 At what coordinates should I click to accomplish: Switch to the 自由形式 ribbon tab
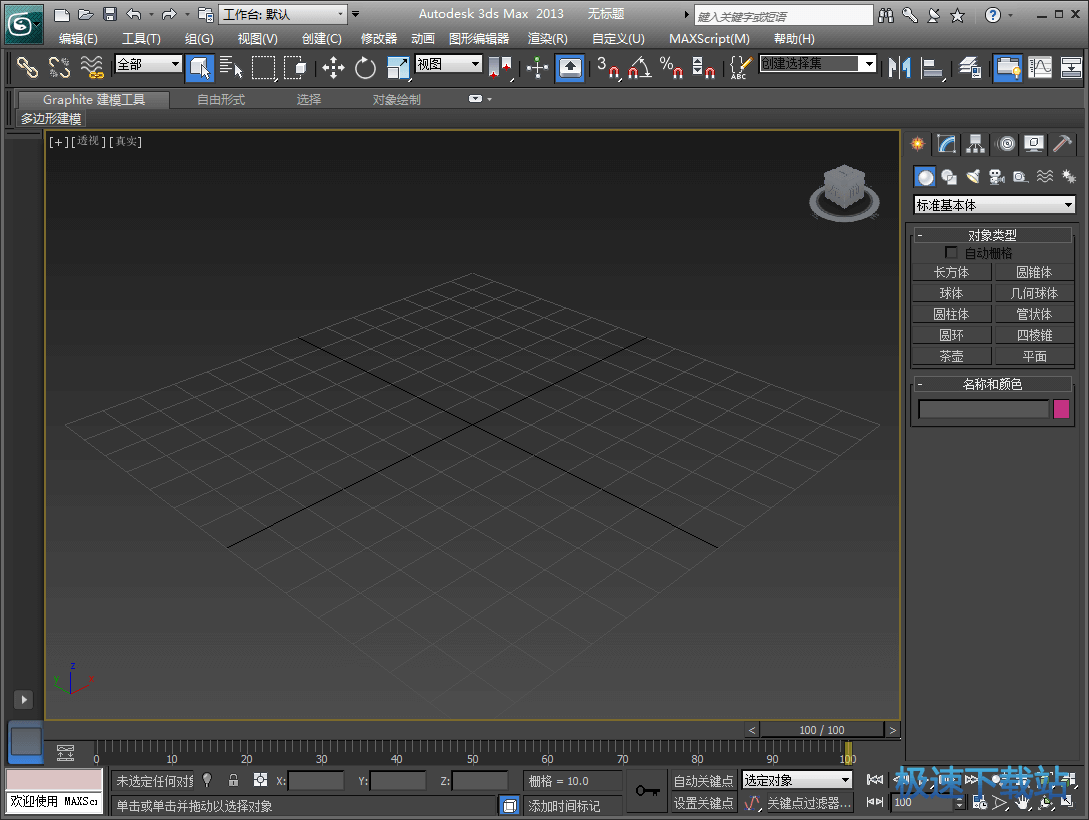[221, 100]
